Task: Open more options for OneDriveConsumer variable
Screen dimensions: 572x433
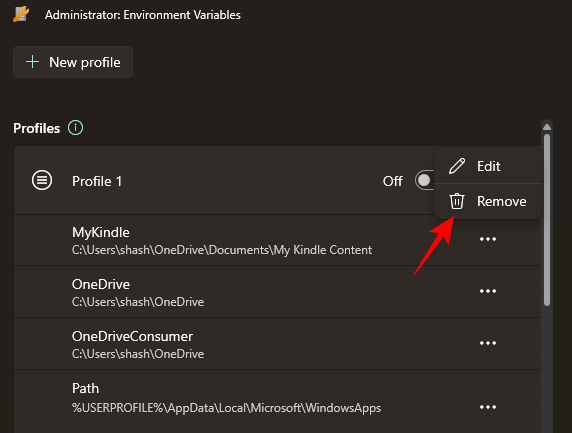Action: 488,343
